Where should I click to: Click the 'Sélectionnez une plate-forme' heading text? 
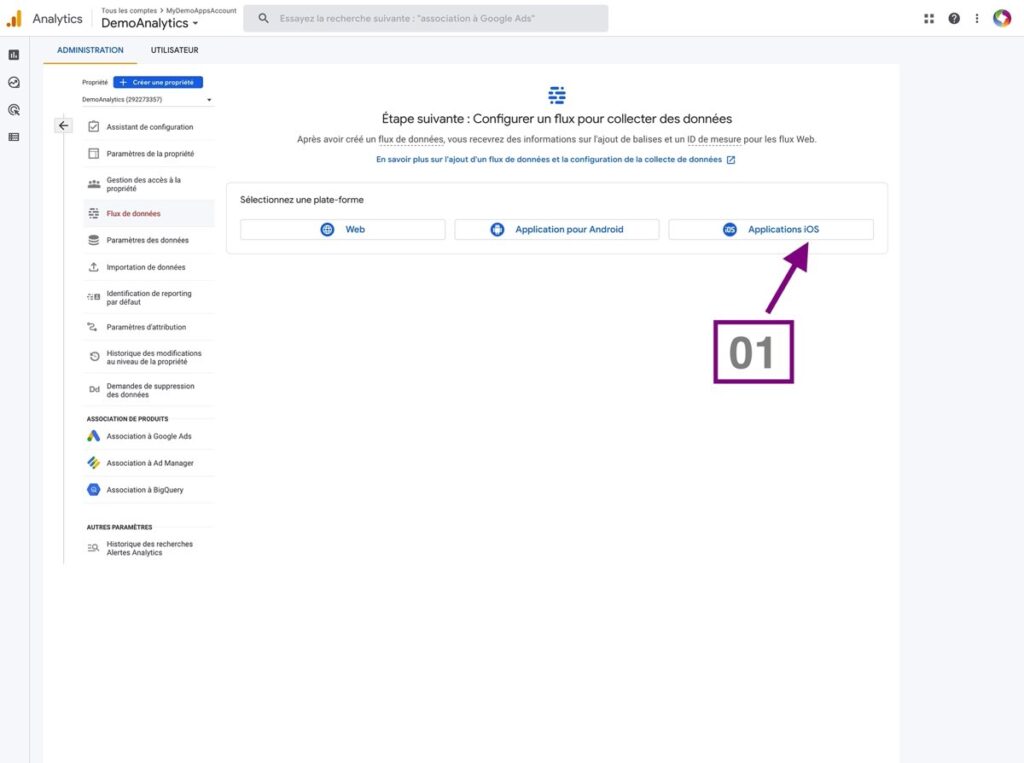click(x=302, y=200)
